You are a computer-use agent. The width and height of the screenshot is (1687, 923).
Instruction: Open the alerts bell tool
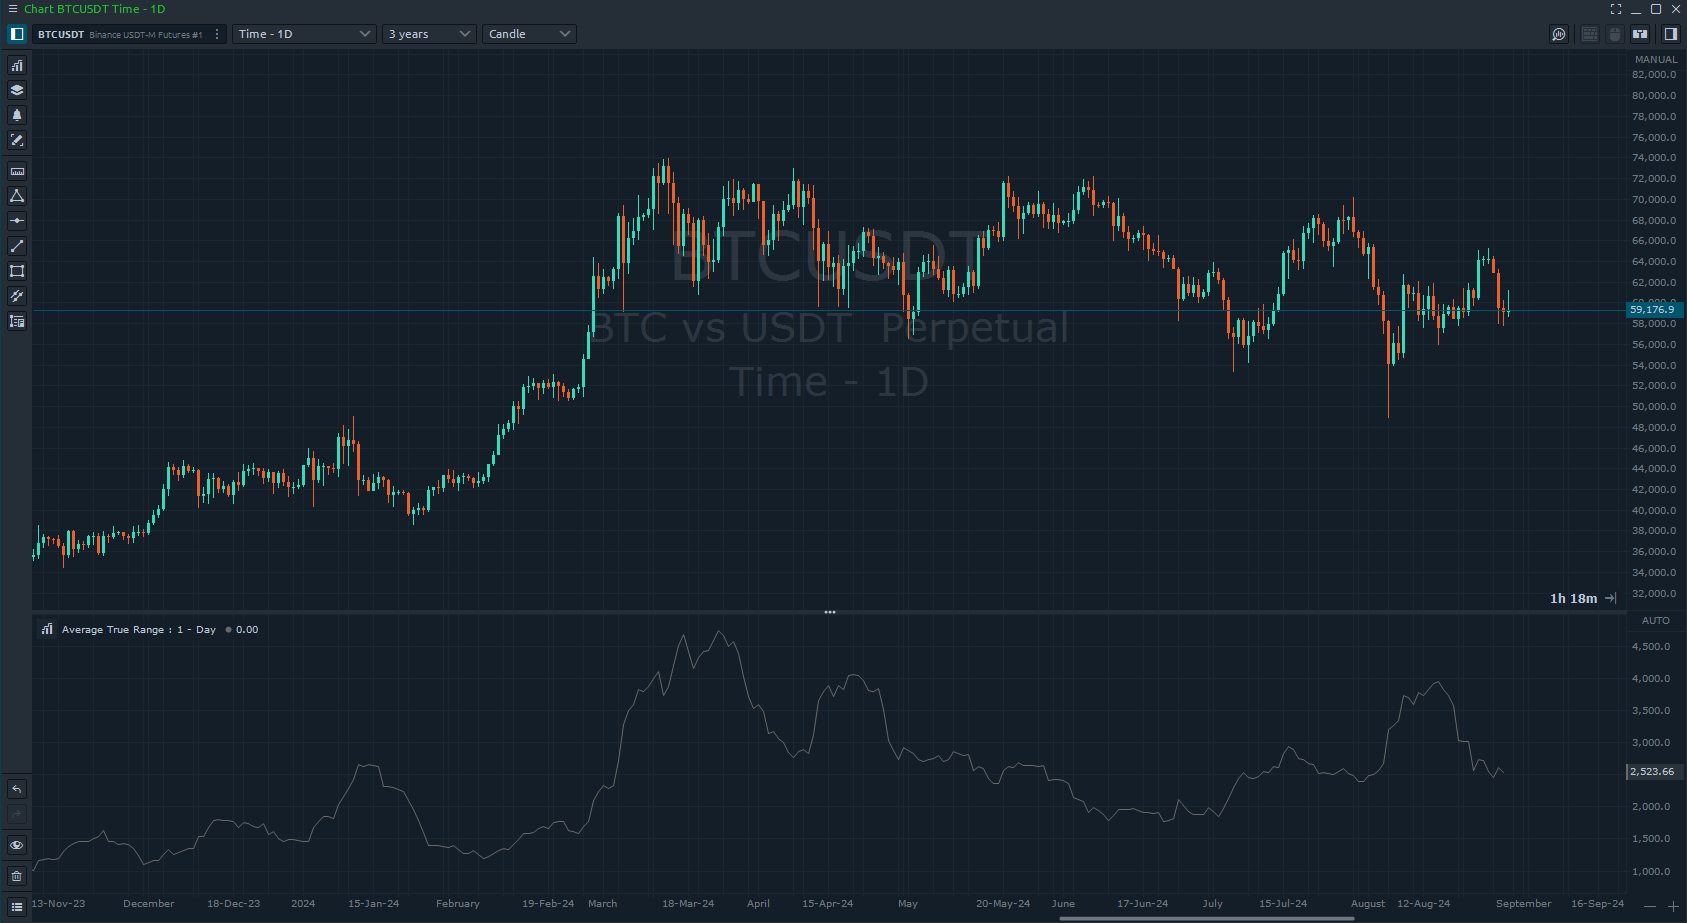click(x=17, y=115)
